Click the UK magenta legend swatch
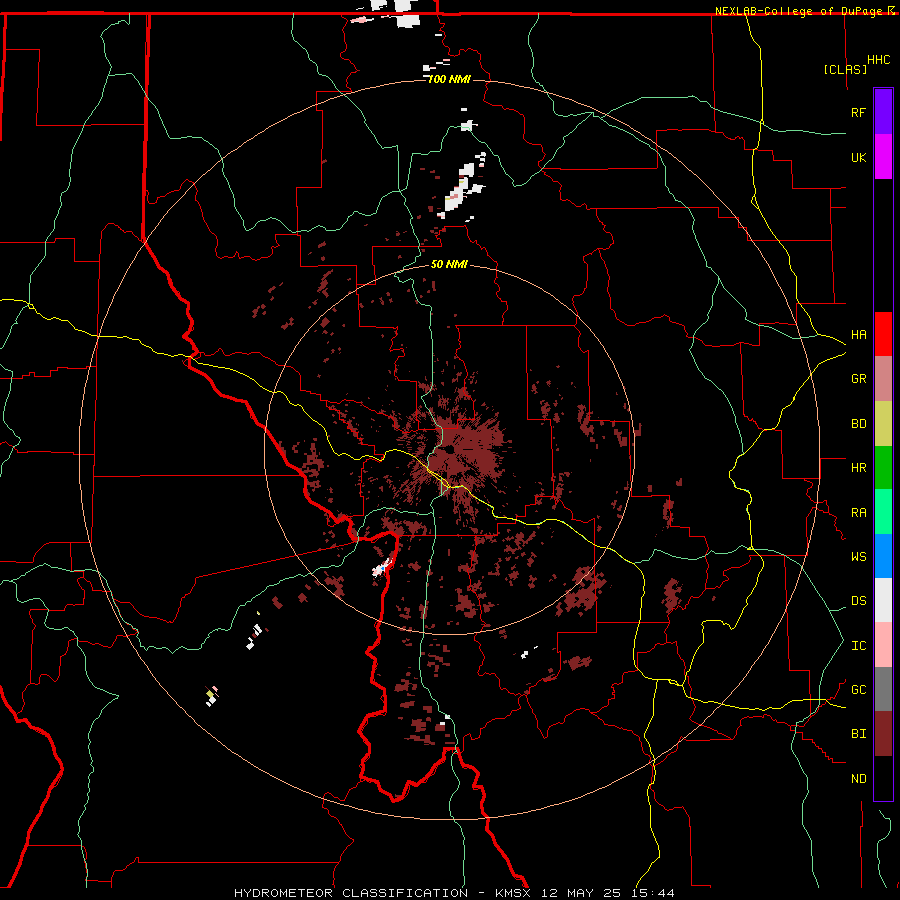 [x=883, y=157]
